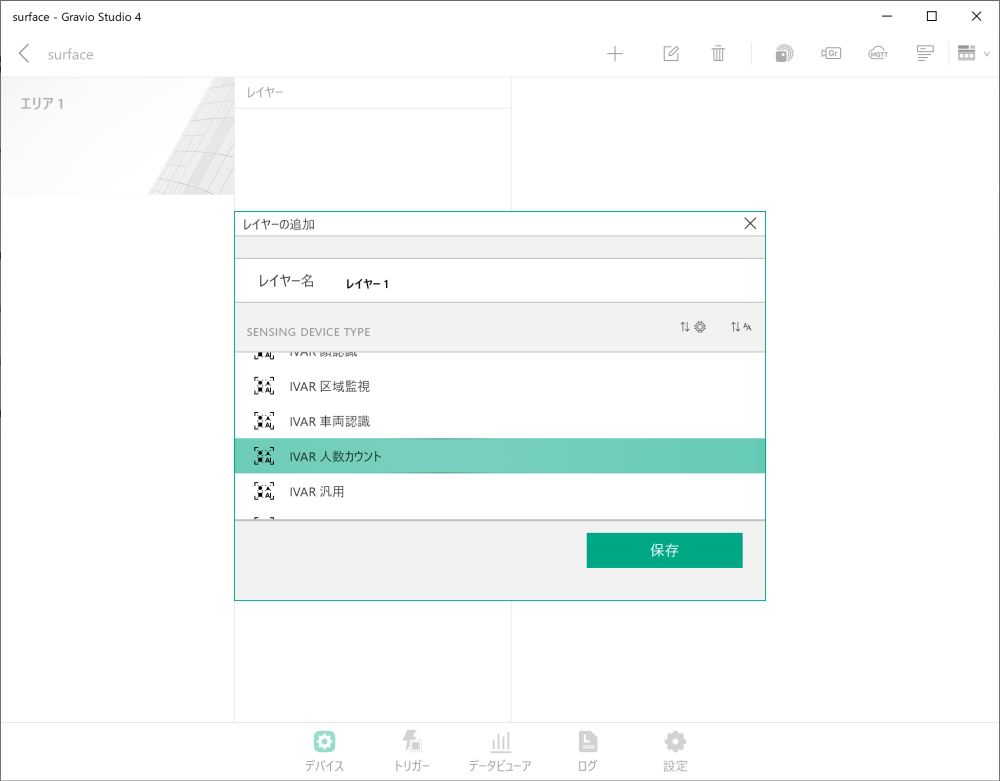Select IVAR 人数カウント device type
Image resolution: width=1000 pixels, height=781 pixels.
tap(500, 456)
